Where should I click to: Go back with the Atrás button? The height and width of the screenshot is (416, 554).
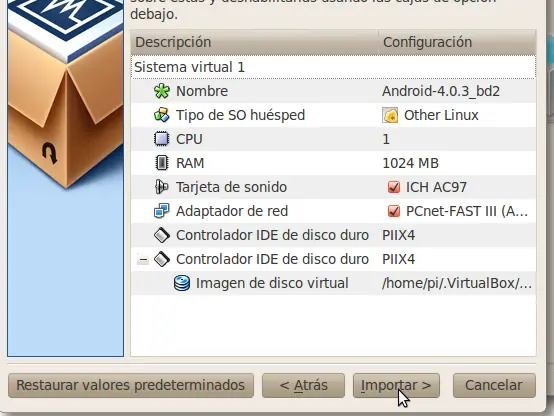(303, 385)
